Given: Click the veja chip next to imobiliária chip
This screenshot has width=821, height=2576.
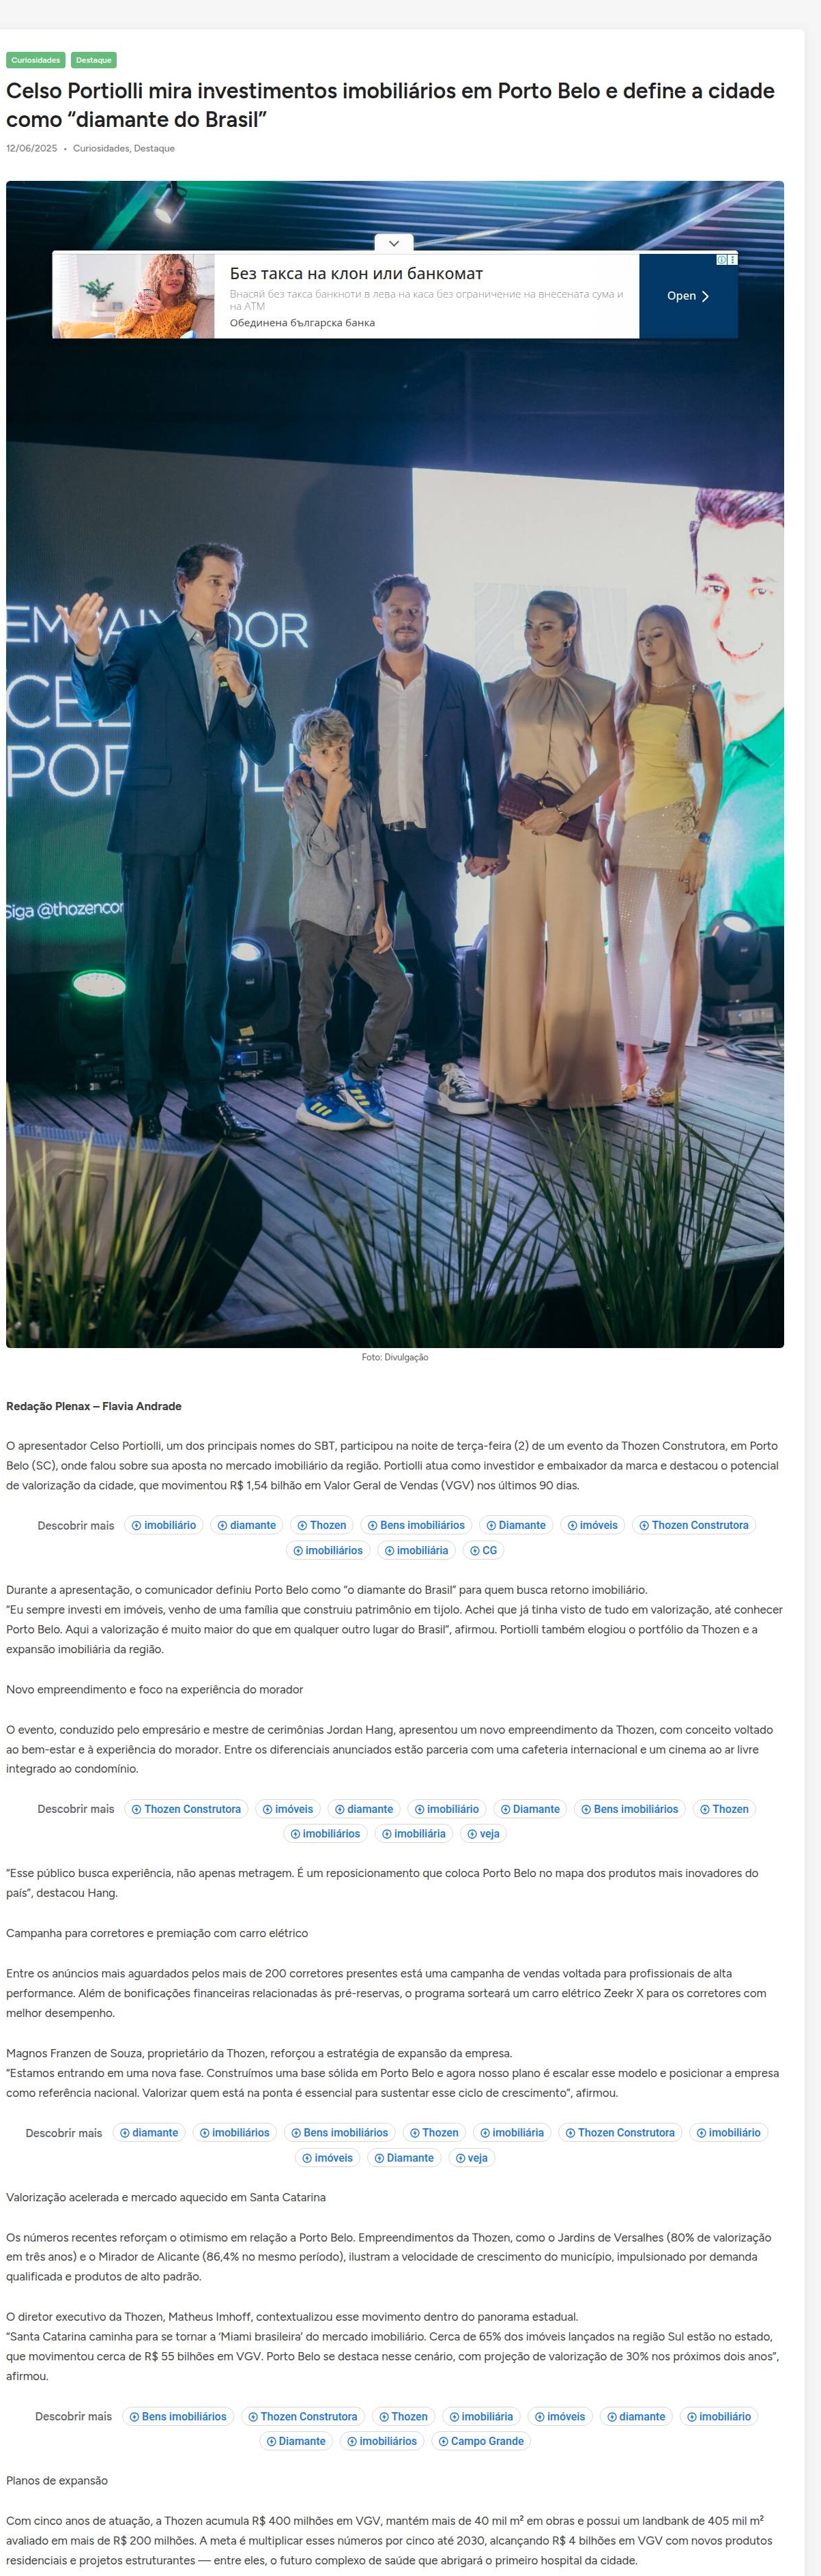Looking at the screenshot, I should coord(483,1834).
